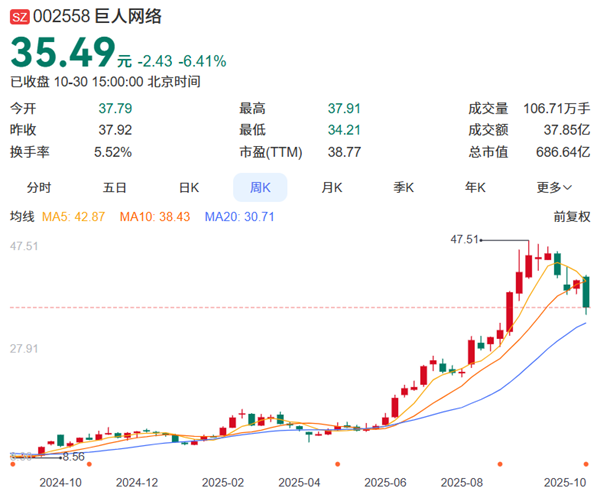Viewport: 600px width, 498px height.
Task: Click the red SZ exchange badge icon
Action: [20, 17]
